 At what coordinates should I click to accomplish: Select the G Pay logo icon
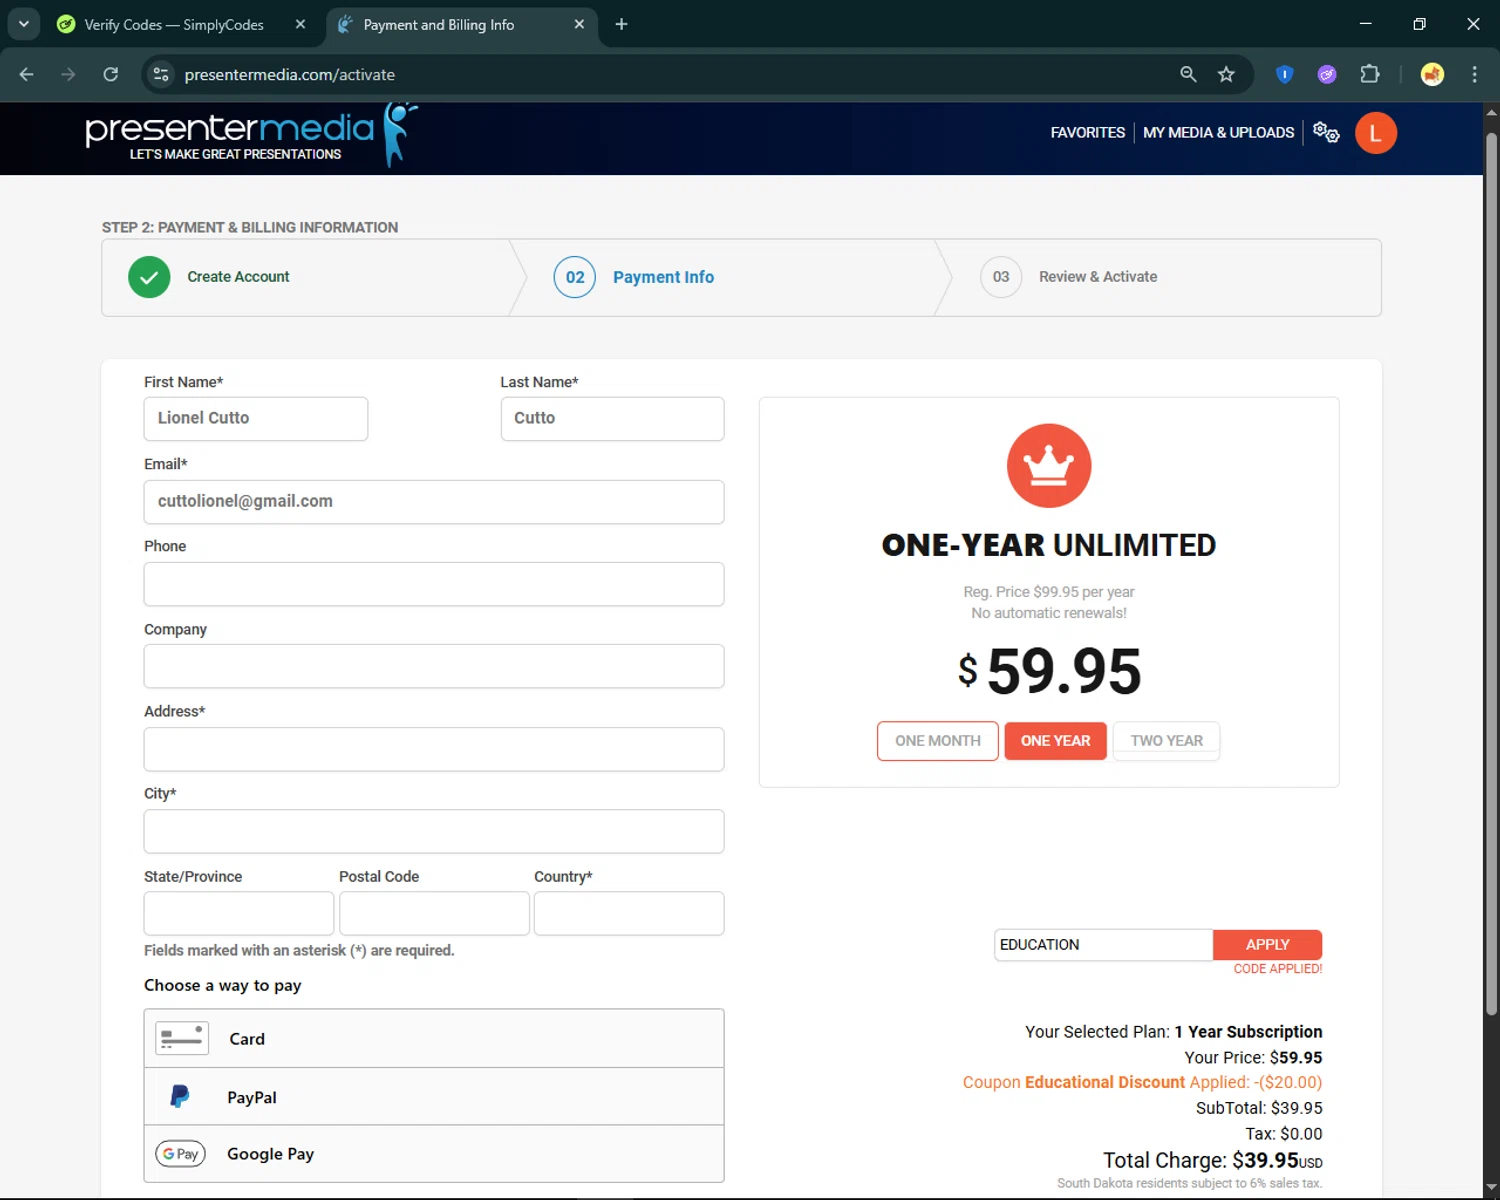pyautogui.click(x=181, y=1154)
